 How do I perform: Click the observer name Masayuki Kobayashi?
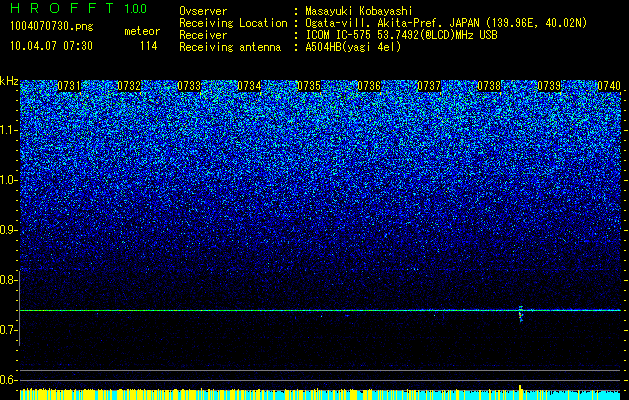(358, 11)
